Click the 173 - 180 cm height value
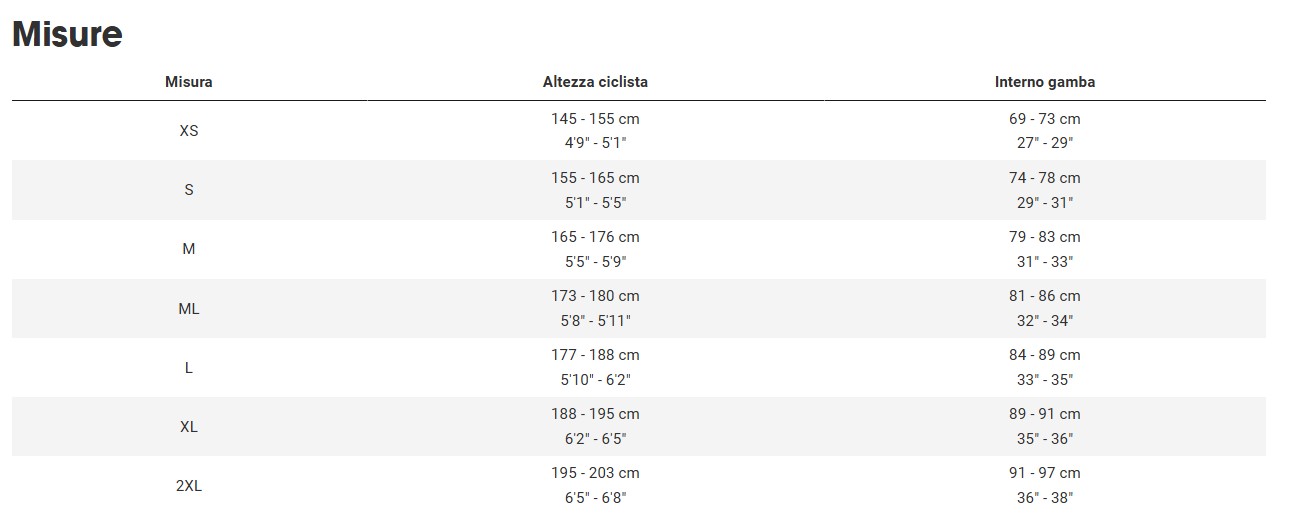1297x531 pixels. click(x=595, y=296)
